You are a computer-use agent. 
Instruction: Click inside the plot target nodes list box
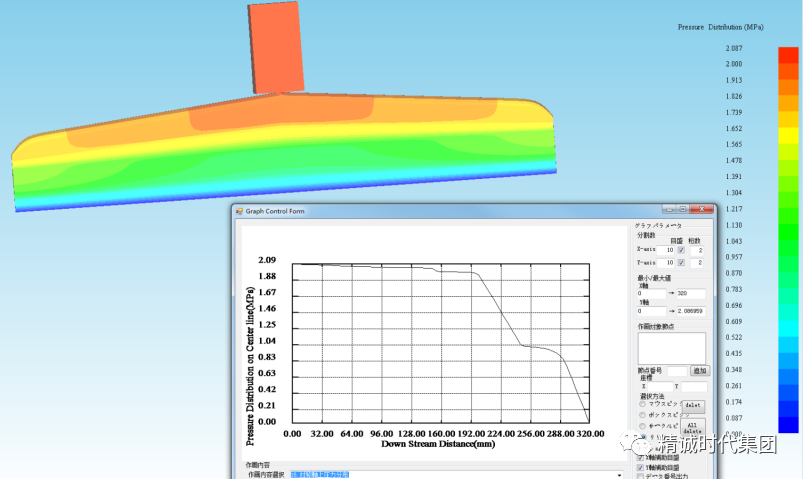671,348
